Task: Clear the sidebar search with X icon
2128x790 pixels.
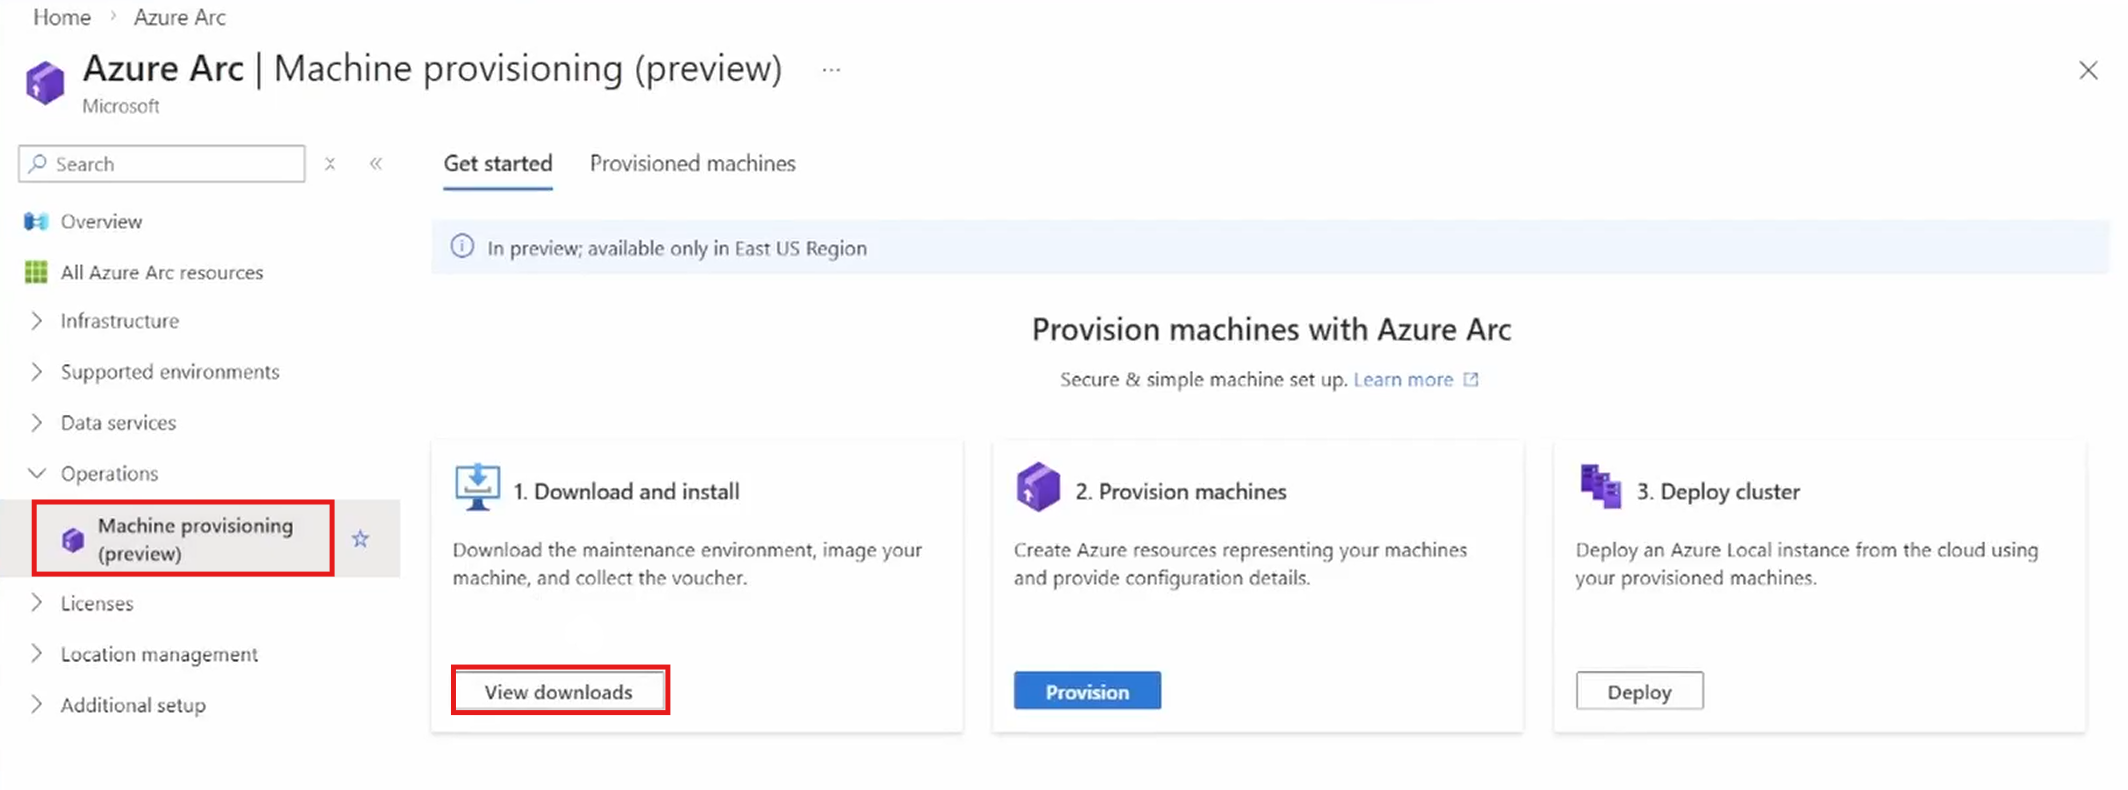Action: click(330, 164)
